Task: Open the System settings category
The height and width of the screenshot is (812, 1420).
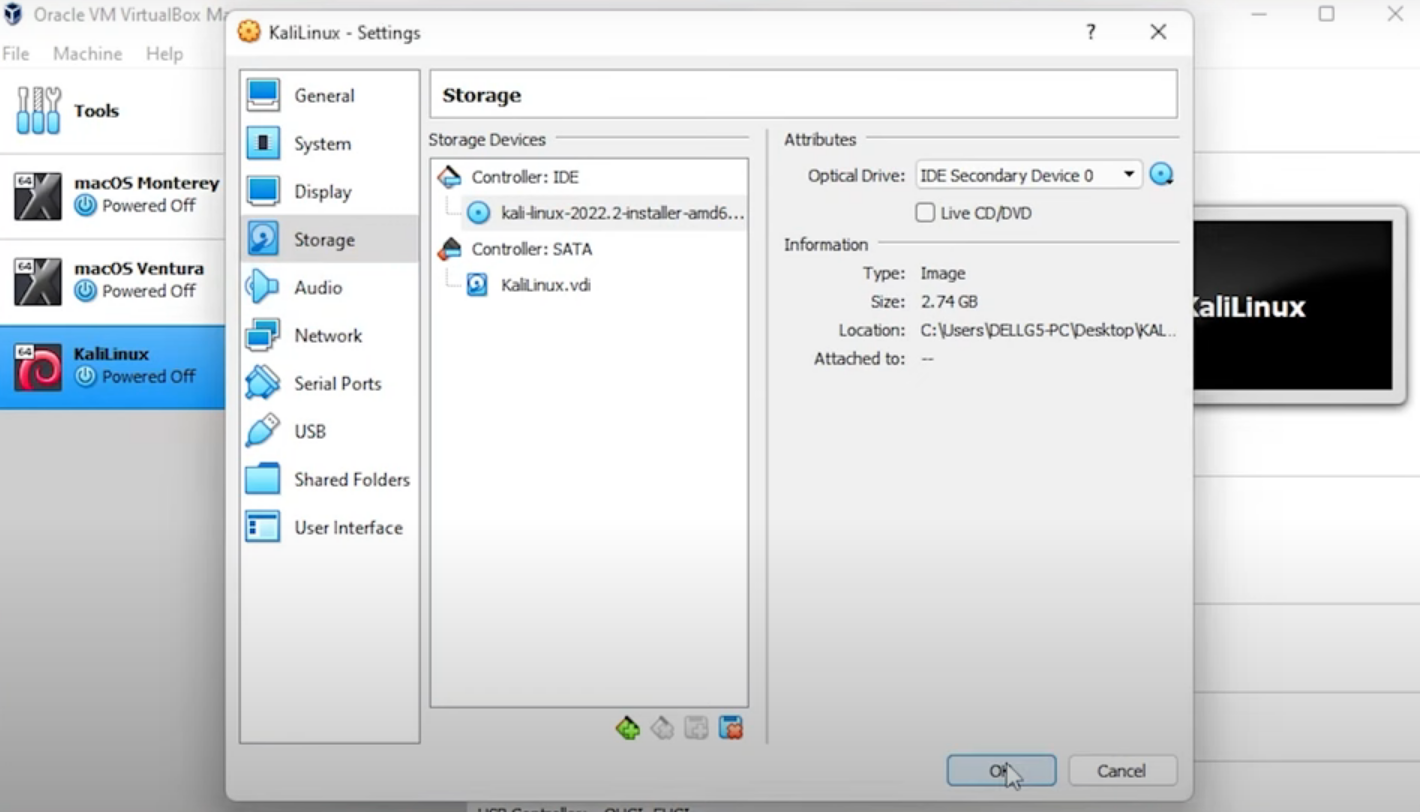Action: (329, 144)
